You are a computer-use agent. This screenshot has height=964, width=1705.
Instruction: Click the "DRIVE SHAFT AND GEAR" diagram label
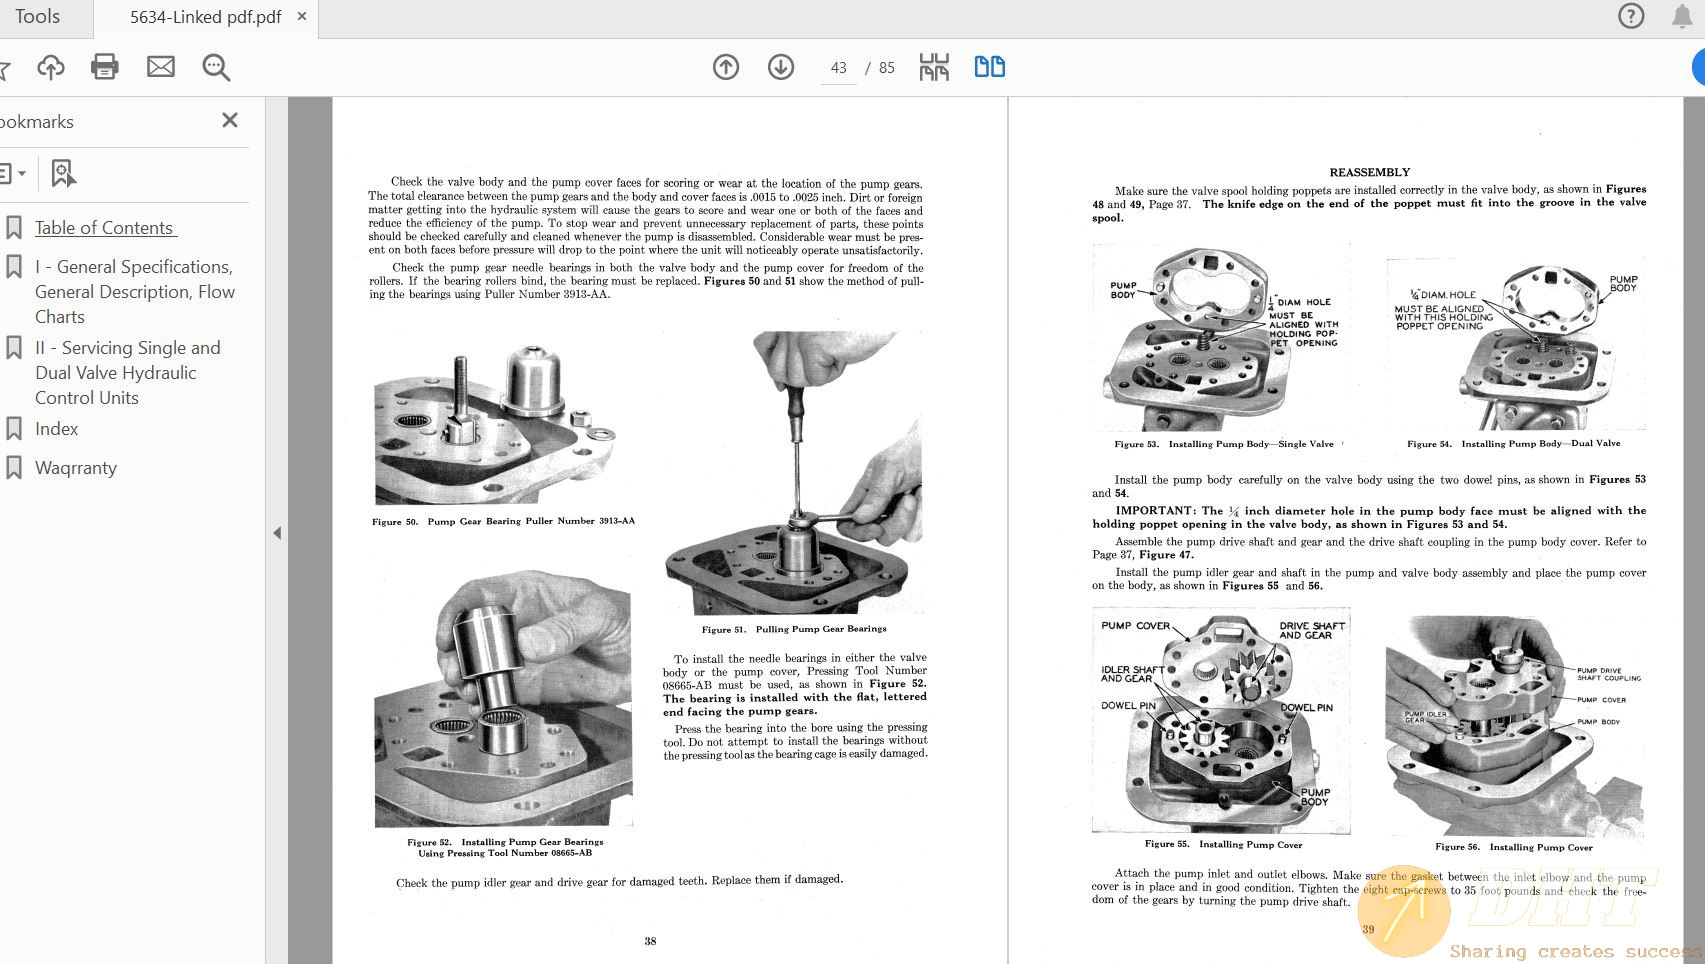pos(1312,630)
